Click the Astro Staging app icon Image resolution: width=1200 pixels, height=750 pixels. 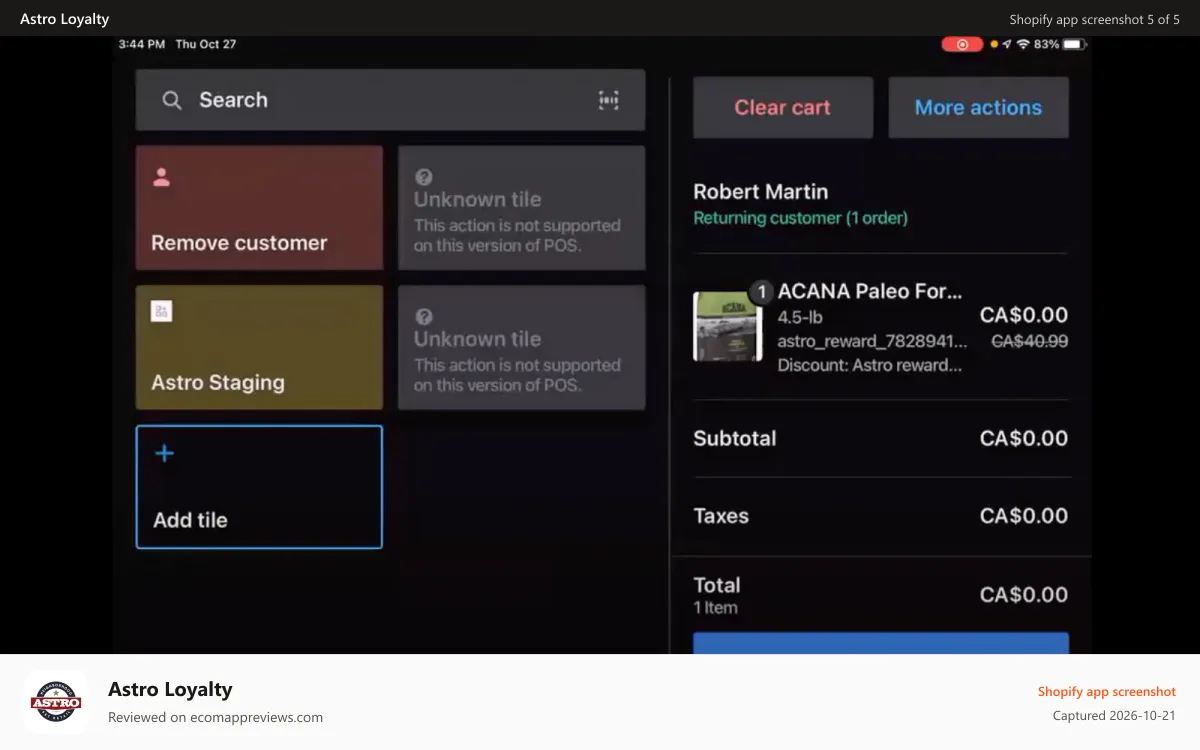coord(162,311)
